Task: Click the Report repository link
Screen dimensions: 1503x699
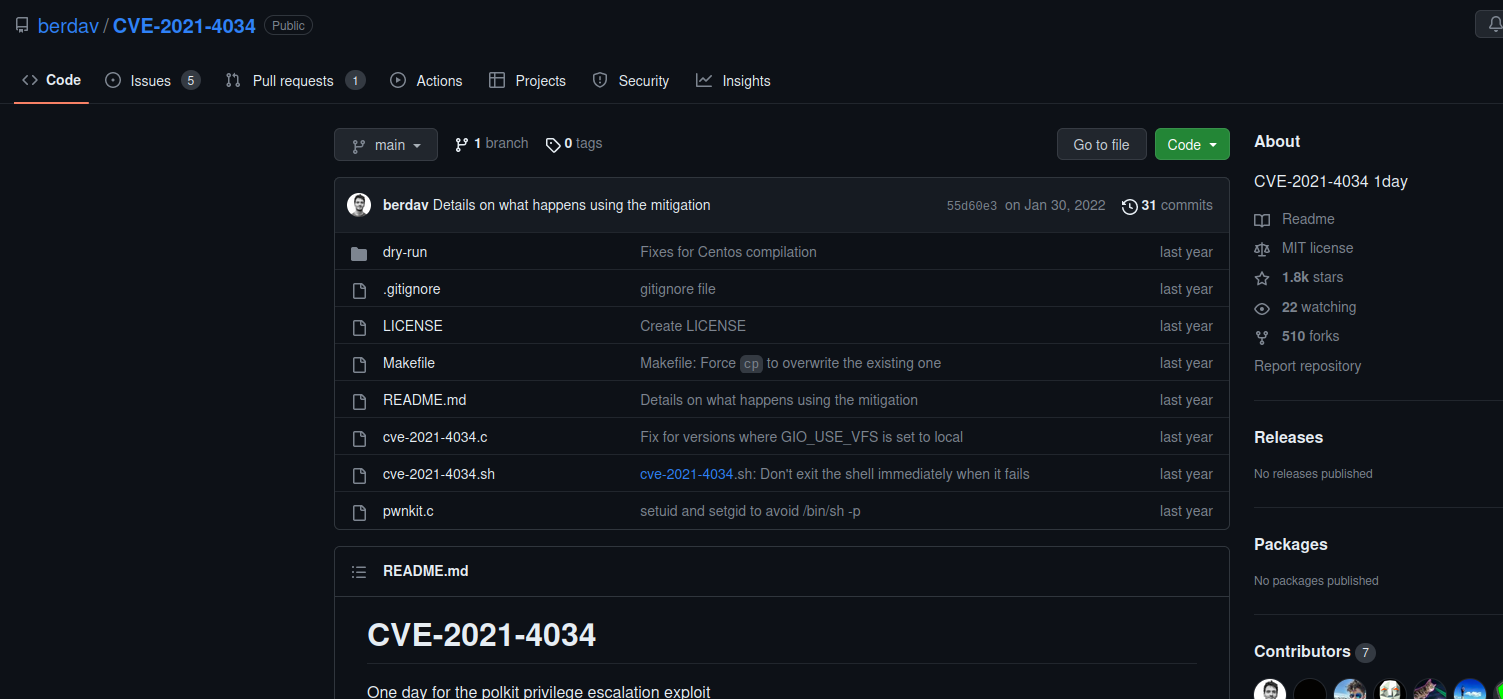Action: (1307, 366)
